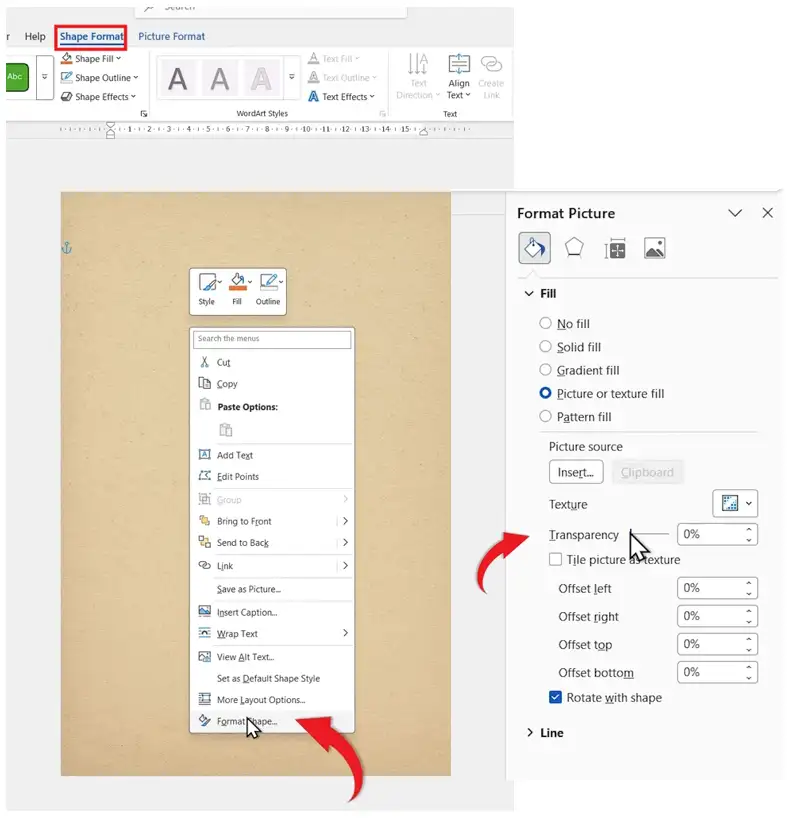Image resolution: width=792 pixels, height=818 pixels.
Task: Open the Shape Effects dropdown
Action: tap(98, 97)
